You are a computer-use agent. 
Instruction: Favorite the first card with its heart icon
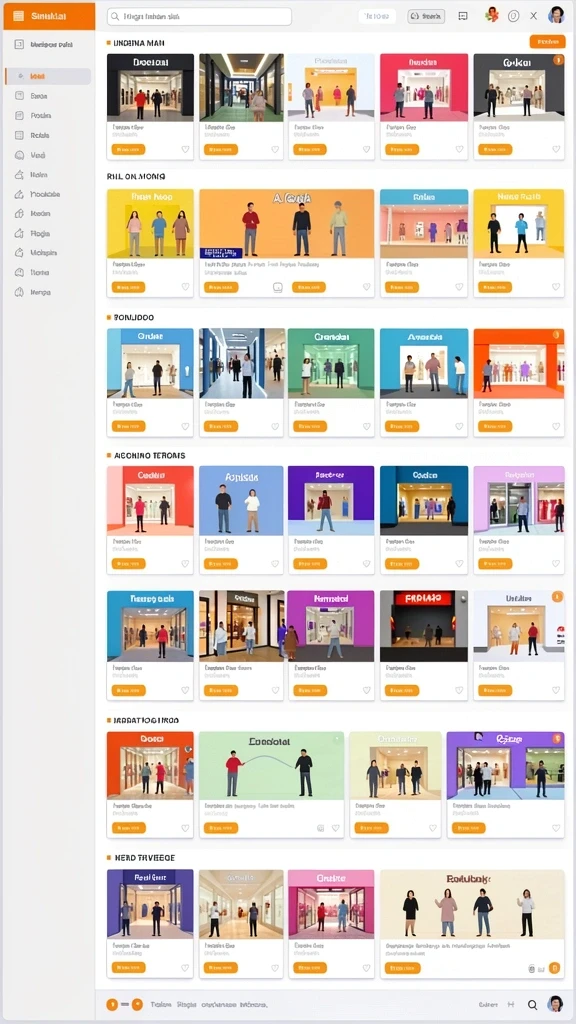point(185,150)
